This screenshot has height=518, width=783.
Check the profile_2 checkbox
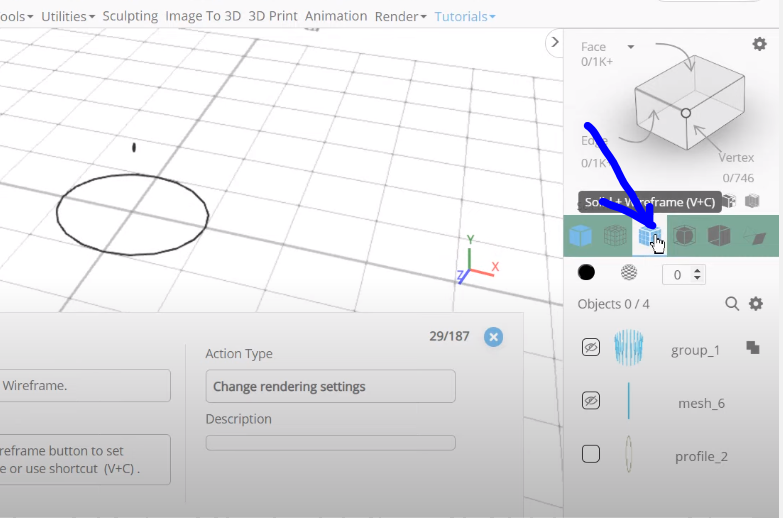point(591,454)
